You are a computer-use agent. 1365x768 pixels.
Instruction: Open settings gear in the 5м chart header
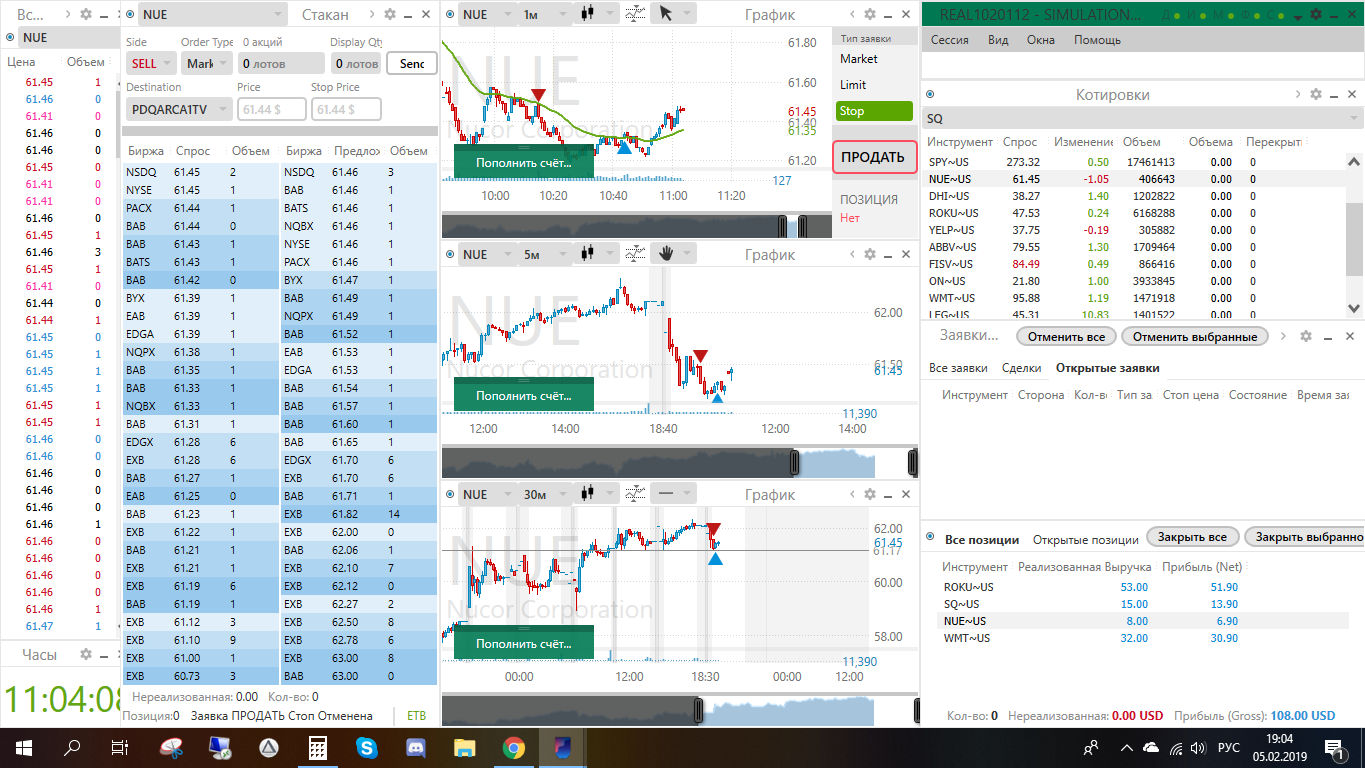tap(870, 254)
